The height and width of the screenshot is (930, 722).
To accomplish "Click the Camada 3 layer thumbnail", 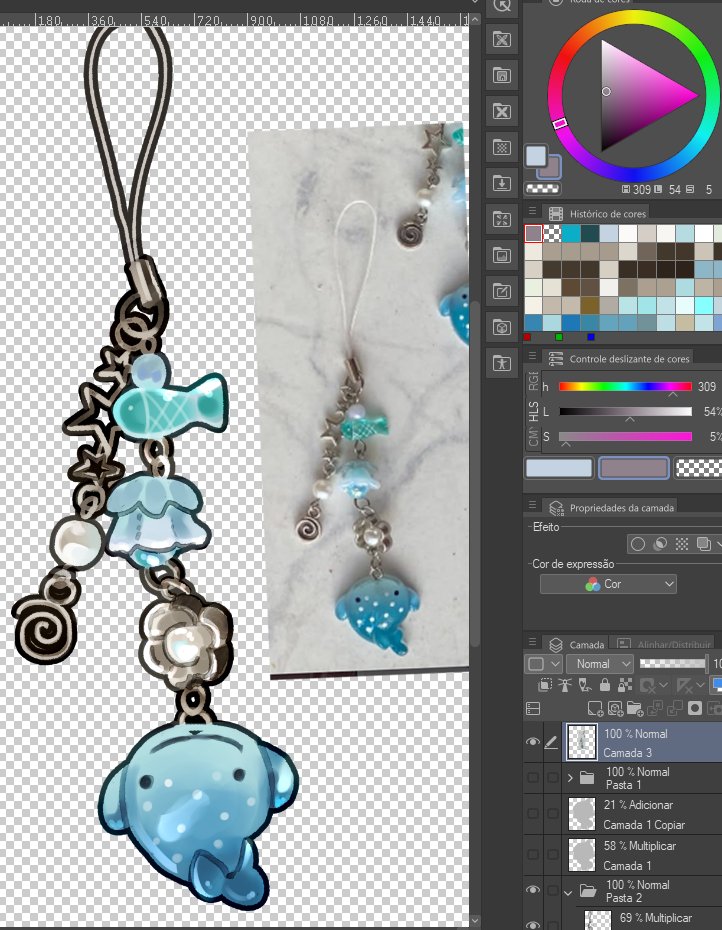I will pyautogui.click(x=581, y=741).
